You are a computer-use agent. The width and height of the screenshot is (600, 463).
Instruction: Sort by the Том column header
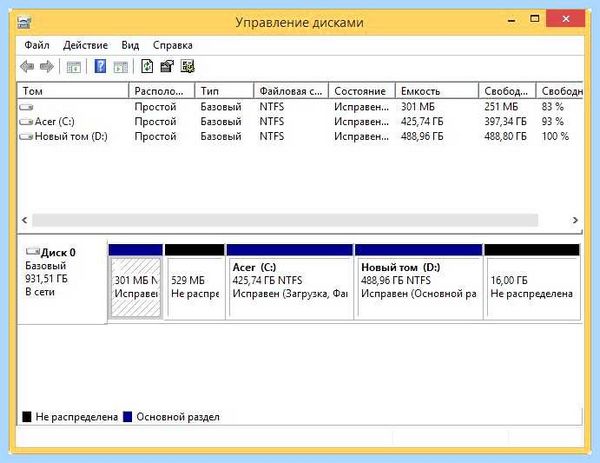click(x=73, y=91)
